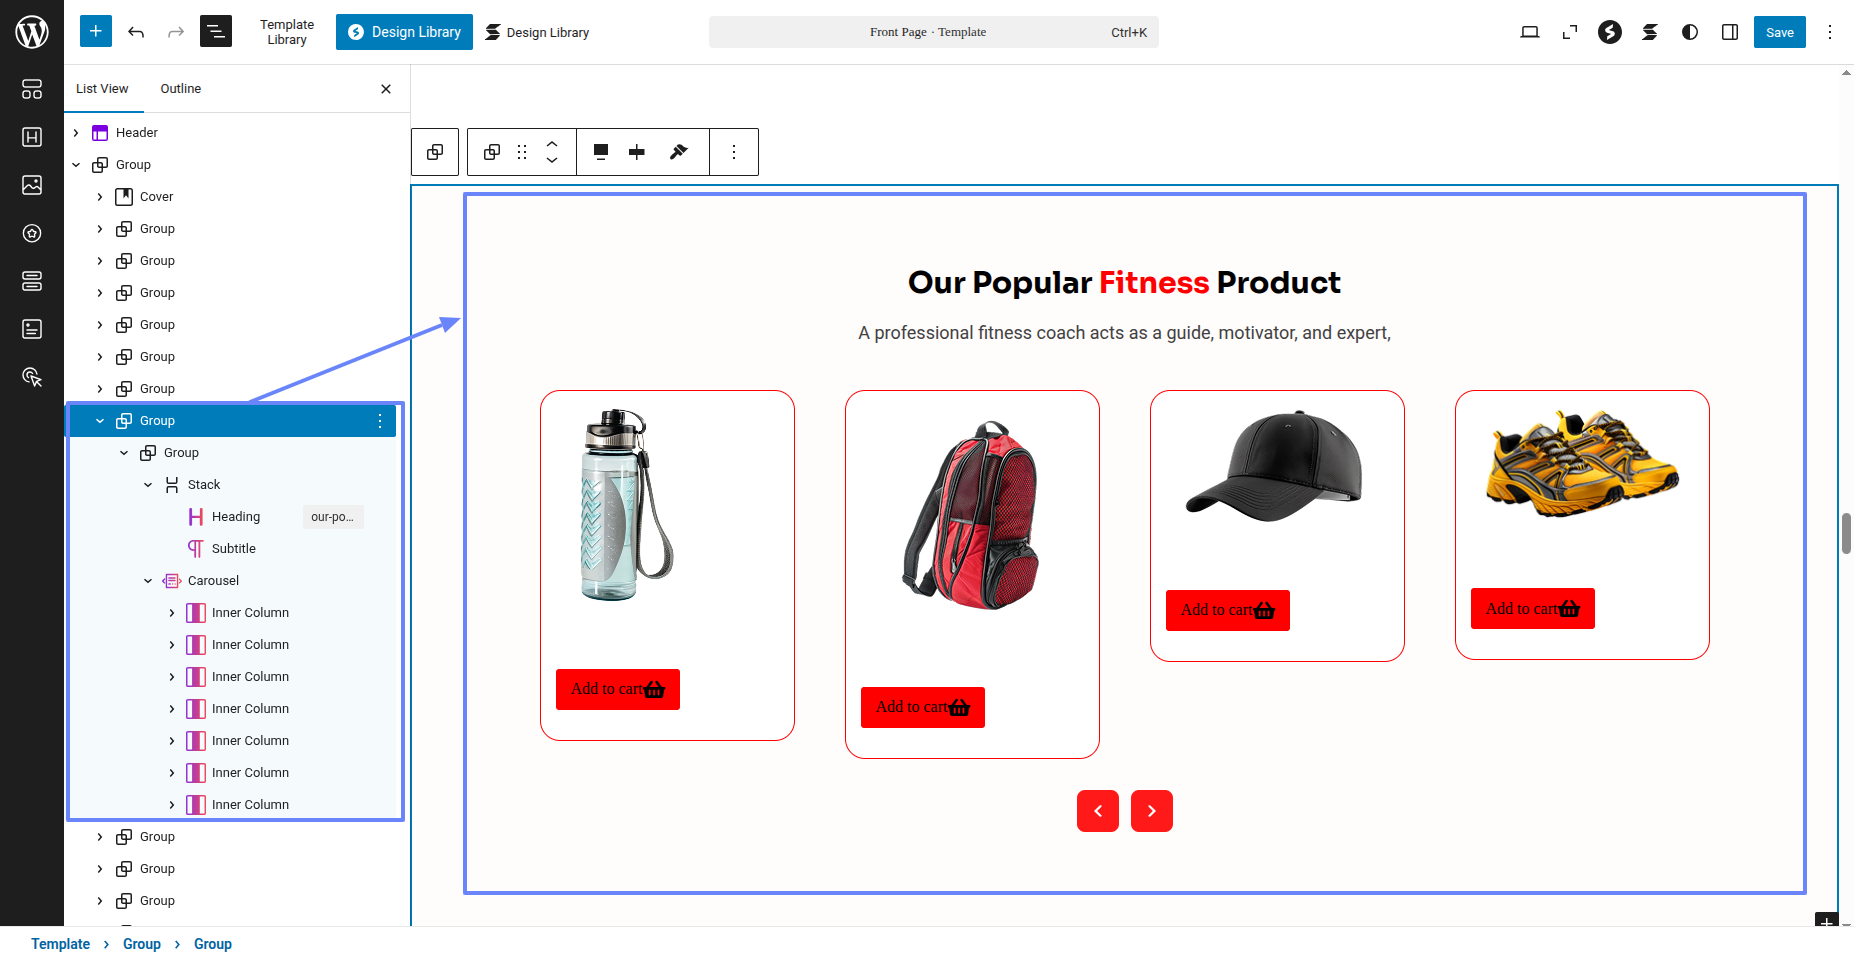Viewport: 1854px width, 961px height.
Task: Click the carousel previous arrow button
Action: coord(1097,811)
